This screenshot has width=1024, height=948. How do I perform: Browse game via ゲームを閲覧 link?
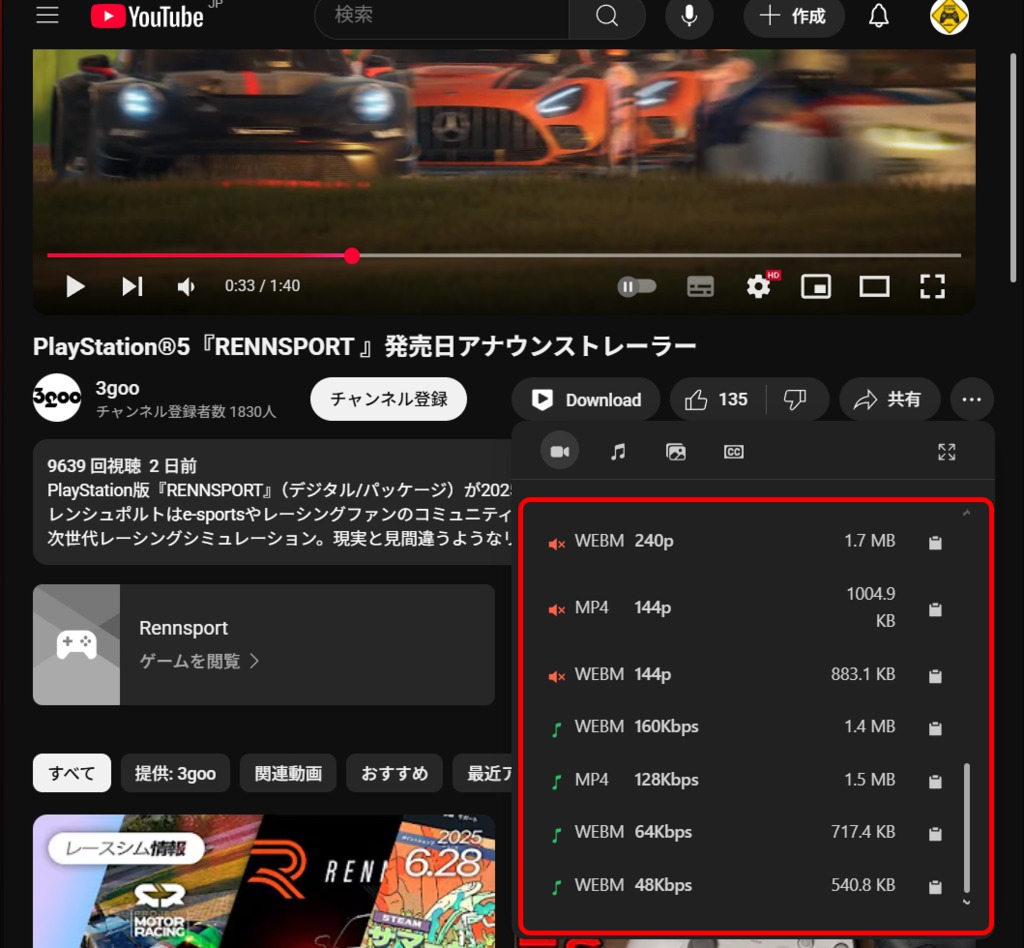(199, 661)
